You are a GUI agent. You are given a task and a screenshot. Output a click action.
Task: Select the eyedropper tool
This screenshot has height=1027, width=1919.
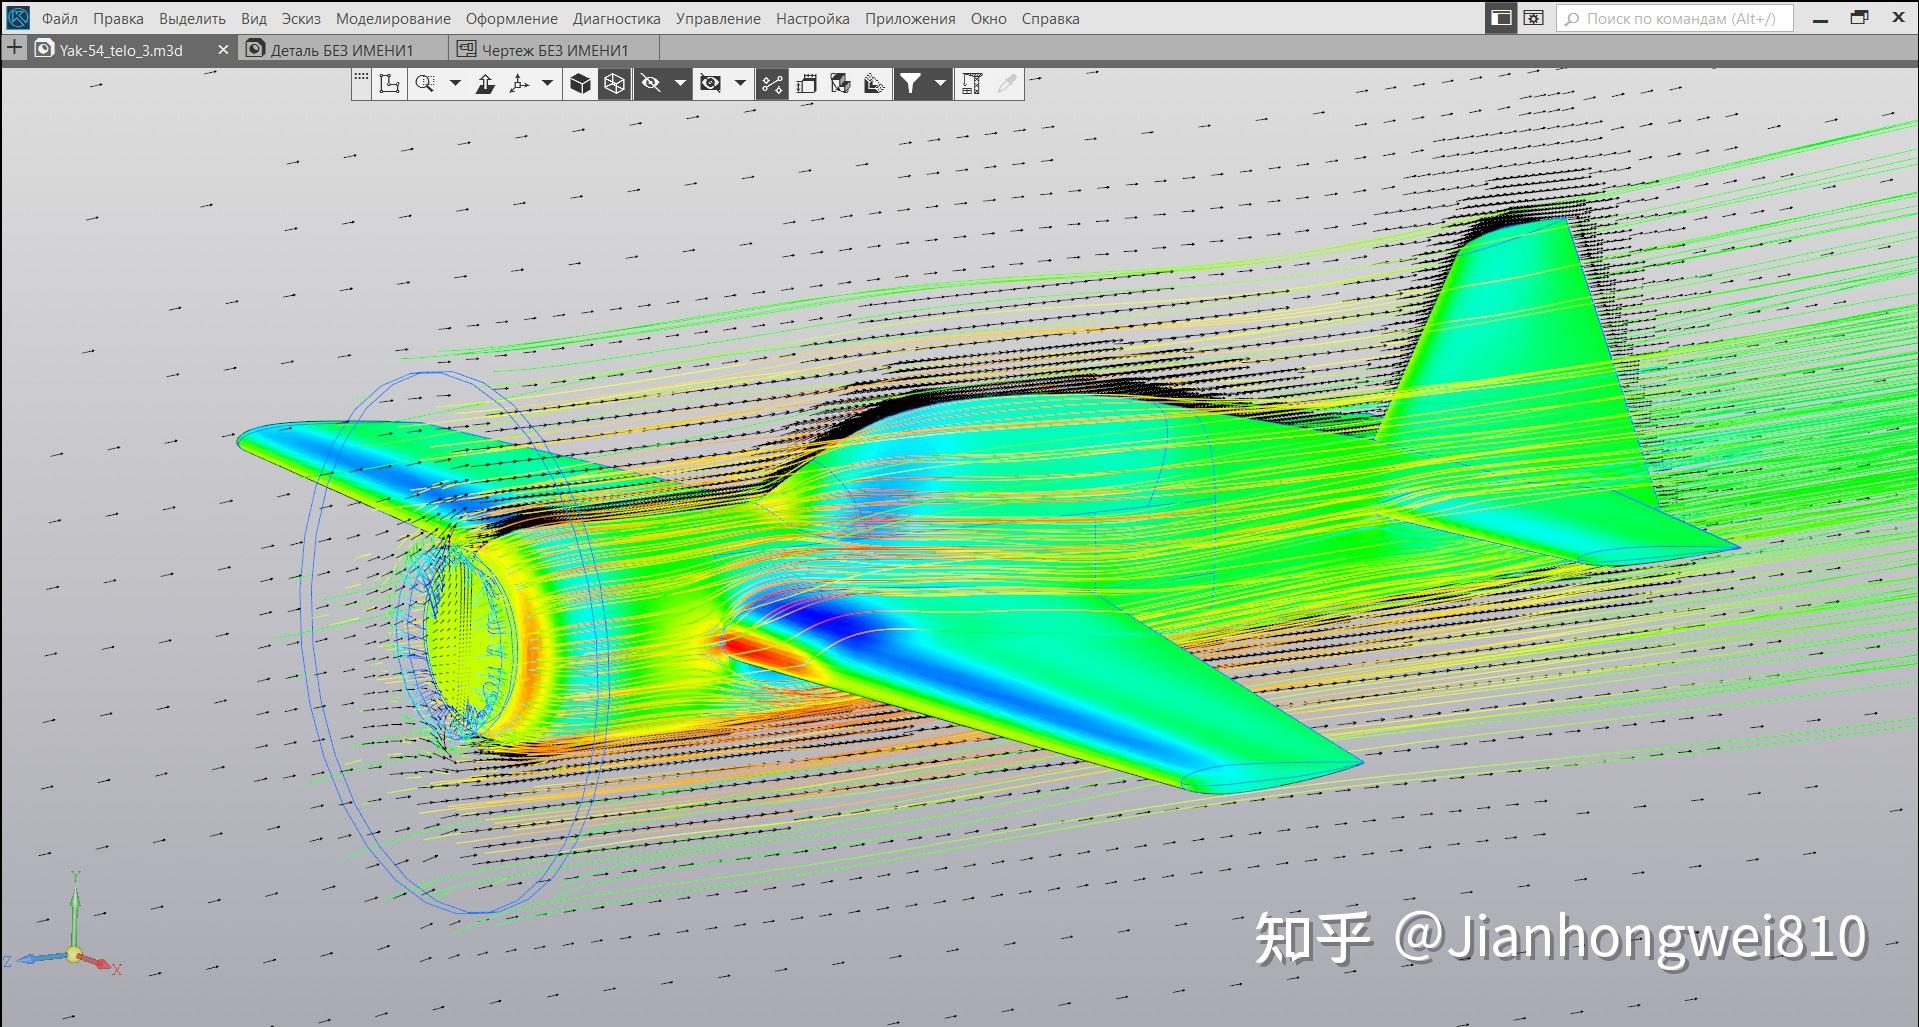(1004, 85)
